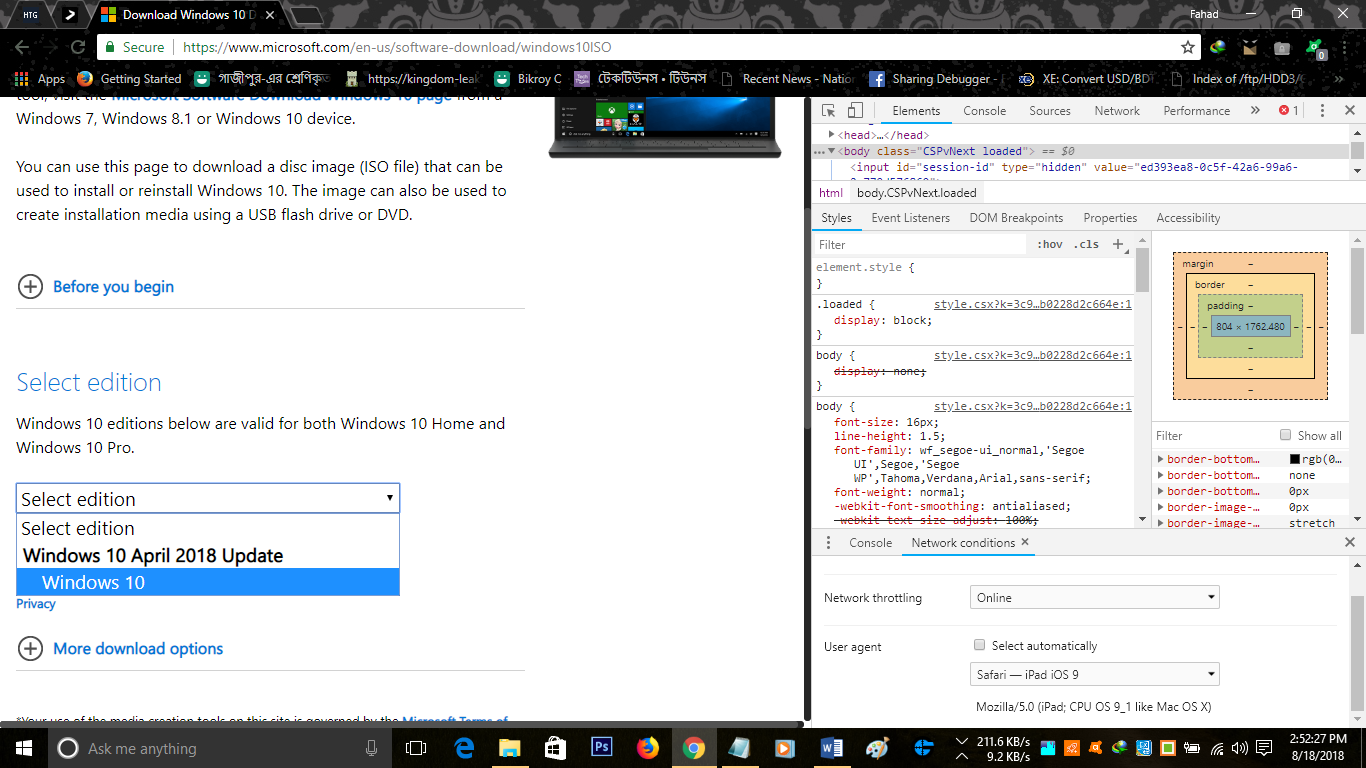Open the DOM Breakpoints tab

point(1016,218)
